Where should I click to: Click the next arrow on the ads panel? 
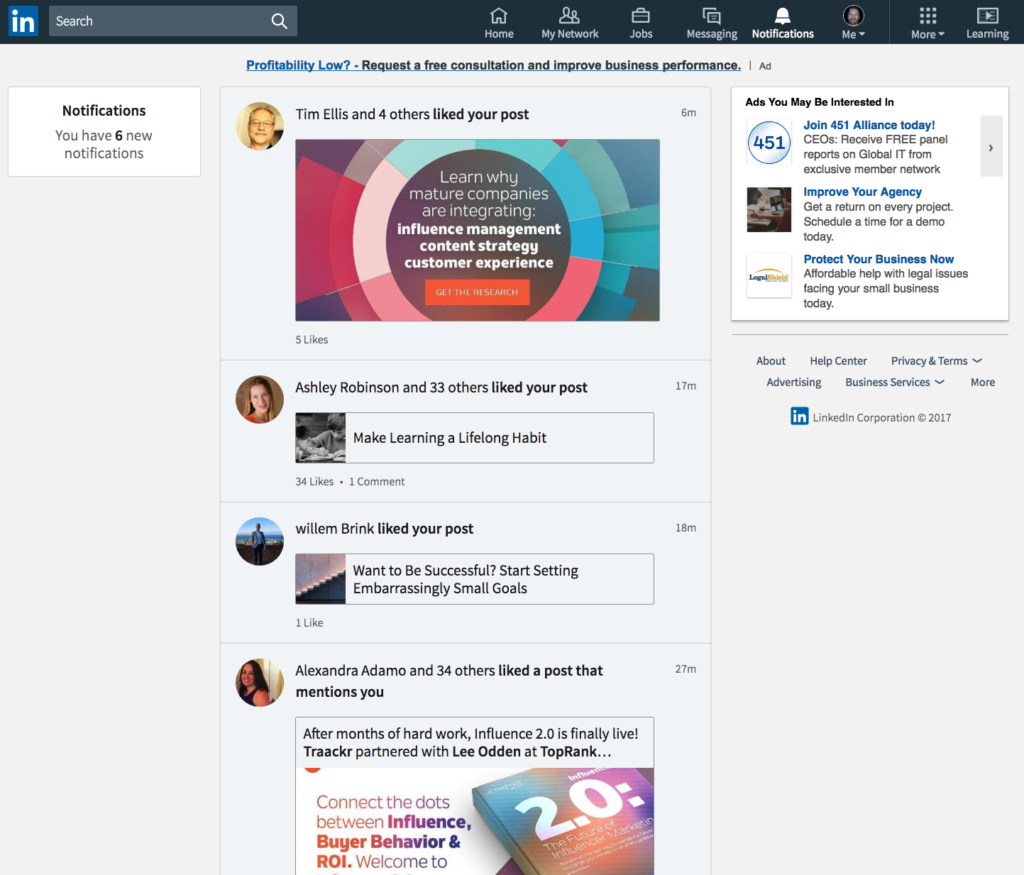click(991, 147)
